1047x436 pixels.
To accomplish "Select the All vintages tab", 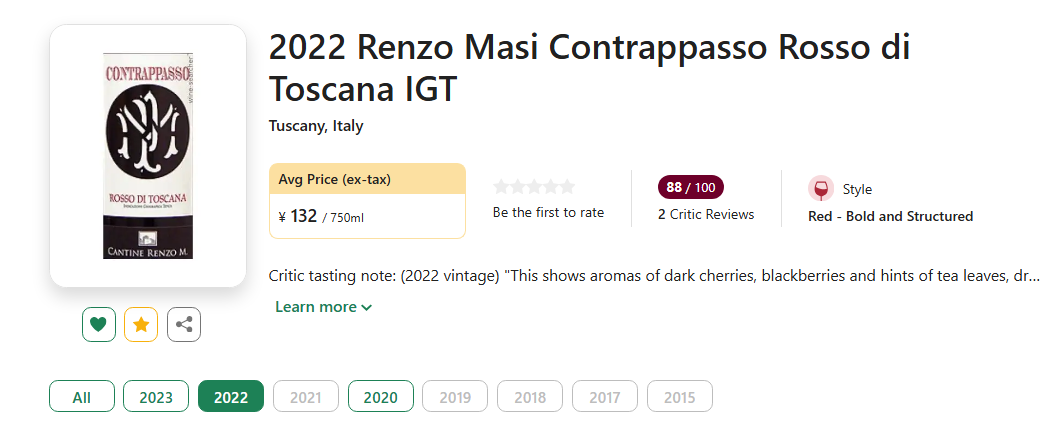I will [x=82, y=397].
